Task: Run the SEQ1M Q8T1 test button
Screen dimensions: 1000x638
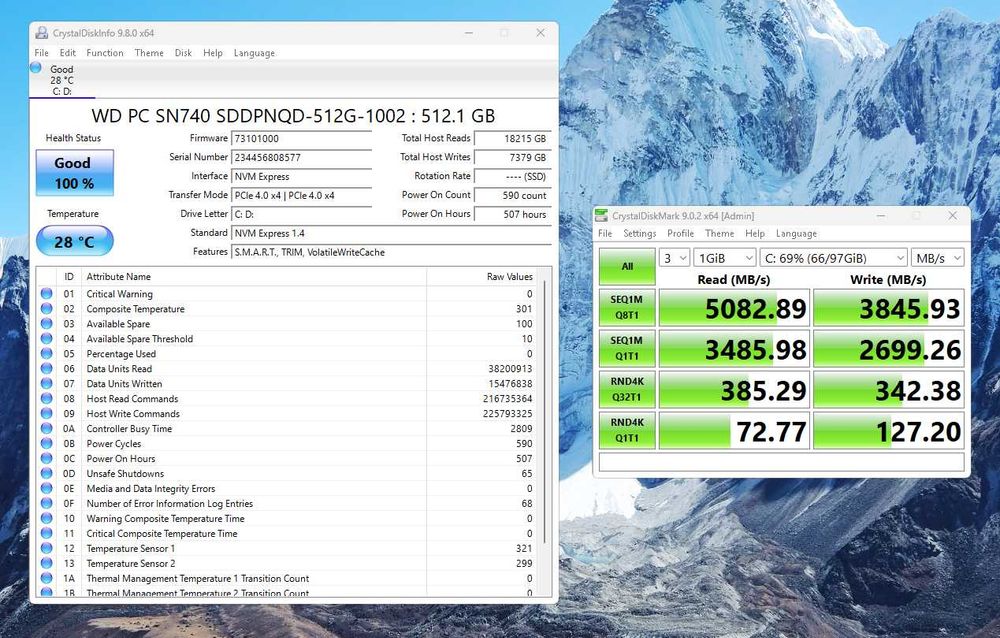Action: 627,307
